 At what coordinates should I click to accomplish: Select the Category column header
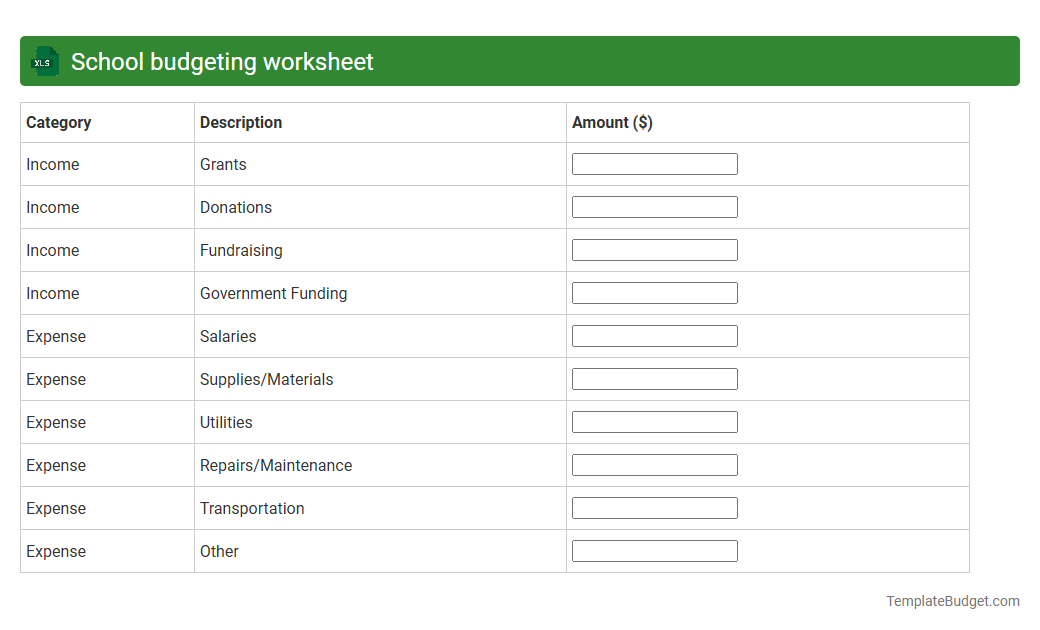pyautogui.click(x=59, y=122)
